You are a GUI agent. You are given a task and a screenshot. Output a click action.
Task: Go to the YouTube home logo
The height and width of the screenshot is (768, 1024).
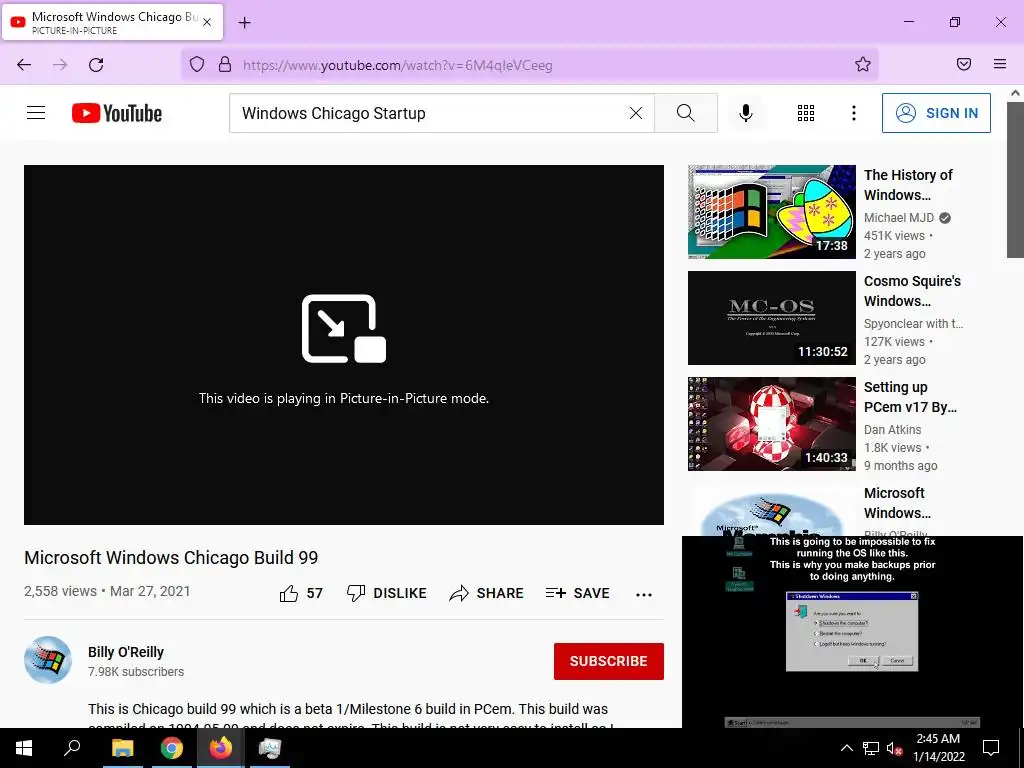tap(117, 113)
